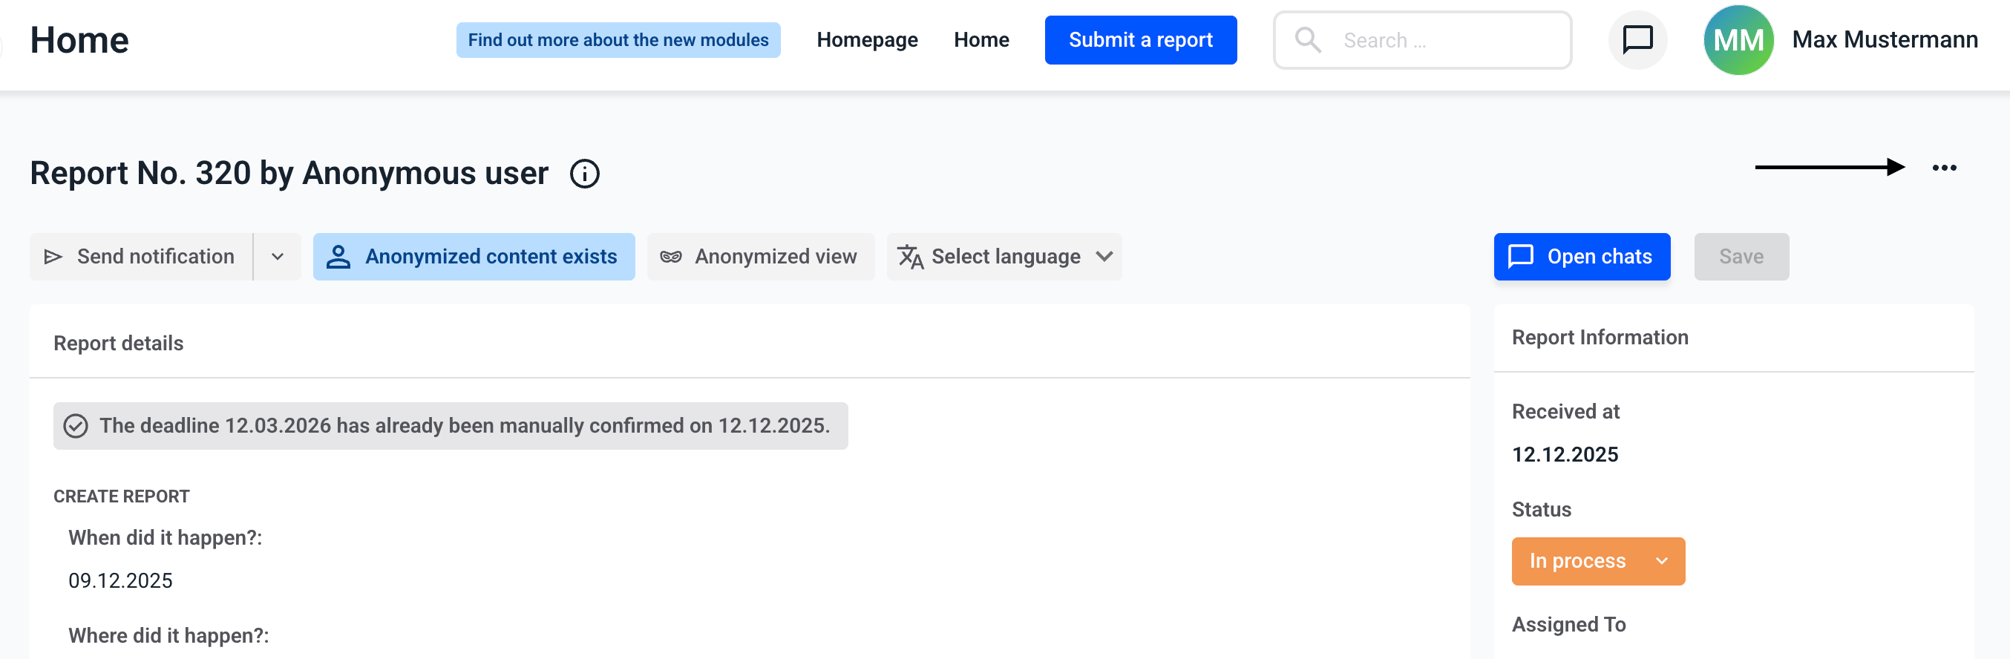
Task: Expand the Send notification dropdown arrow
Action: pyautogui.click(x=278, y=257)
